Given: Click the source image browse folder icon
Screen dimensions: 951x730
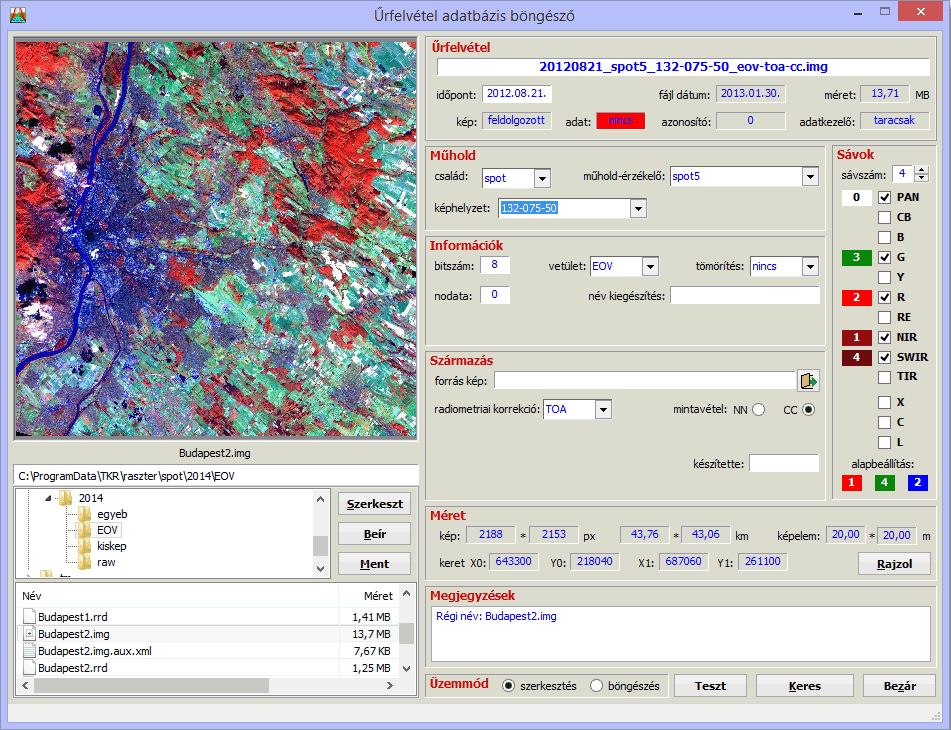Looking at the screenshot, I should (808, 381).
